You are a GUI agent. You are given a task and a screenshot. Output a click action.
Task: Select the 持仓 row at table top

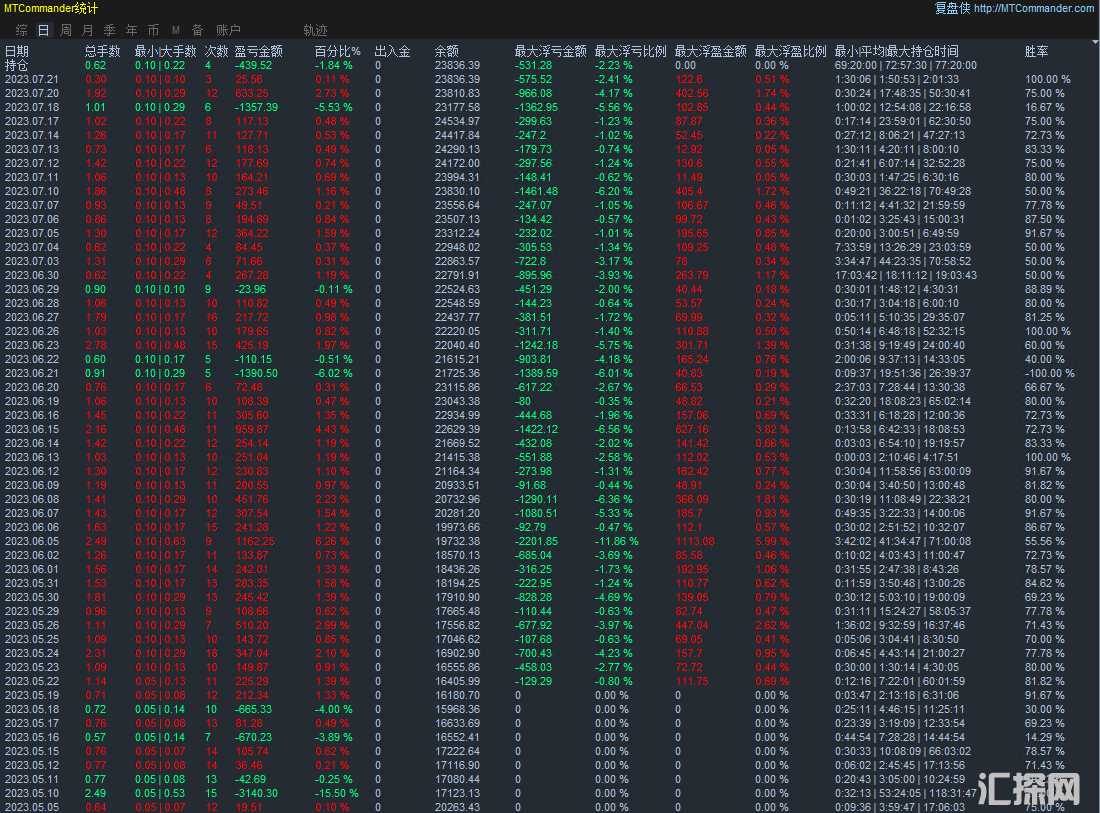tap(17, 65)
